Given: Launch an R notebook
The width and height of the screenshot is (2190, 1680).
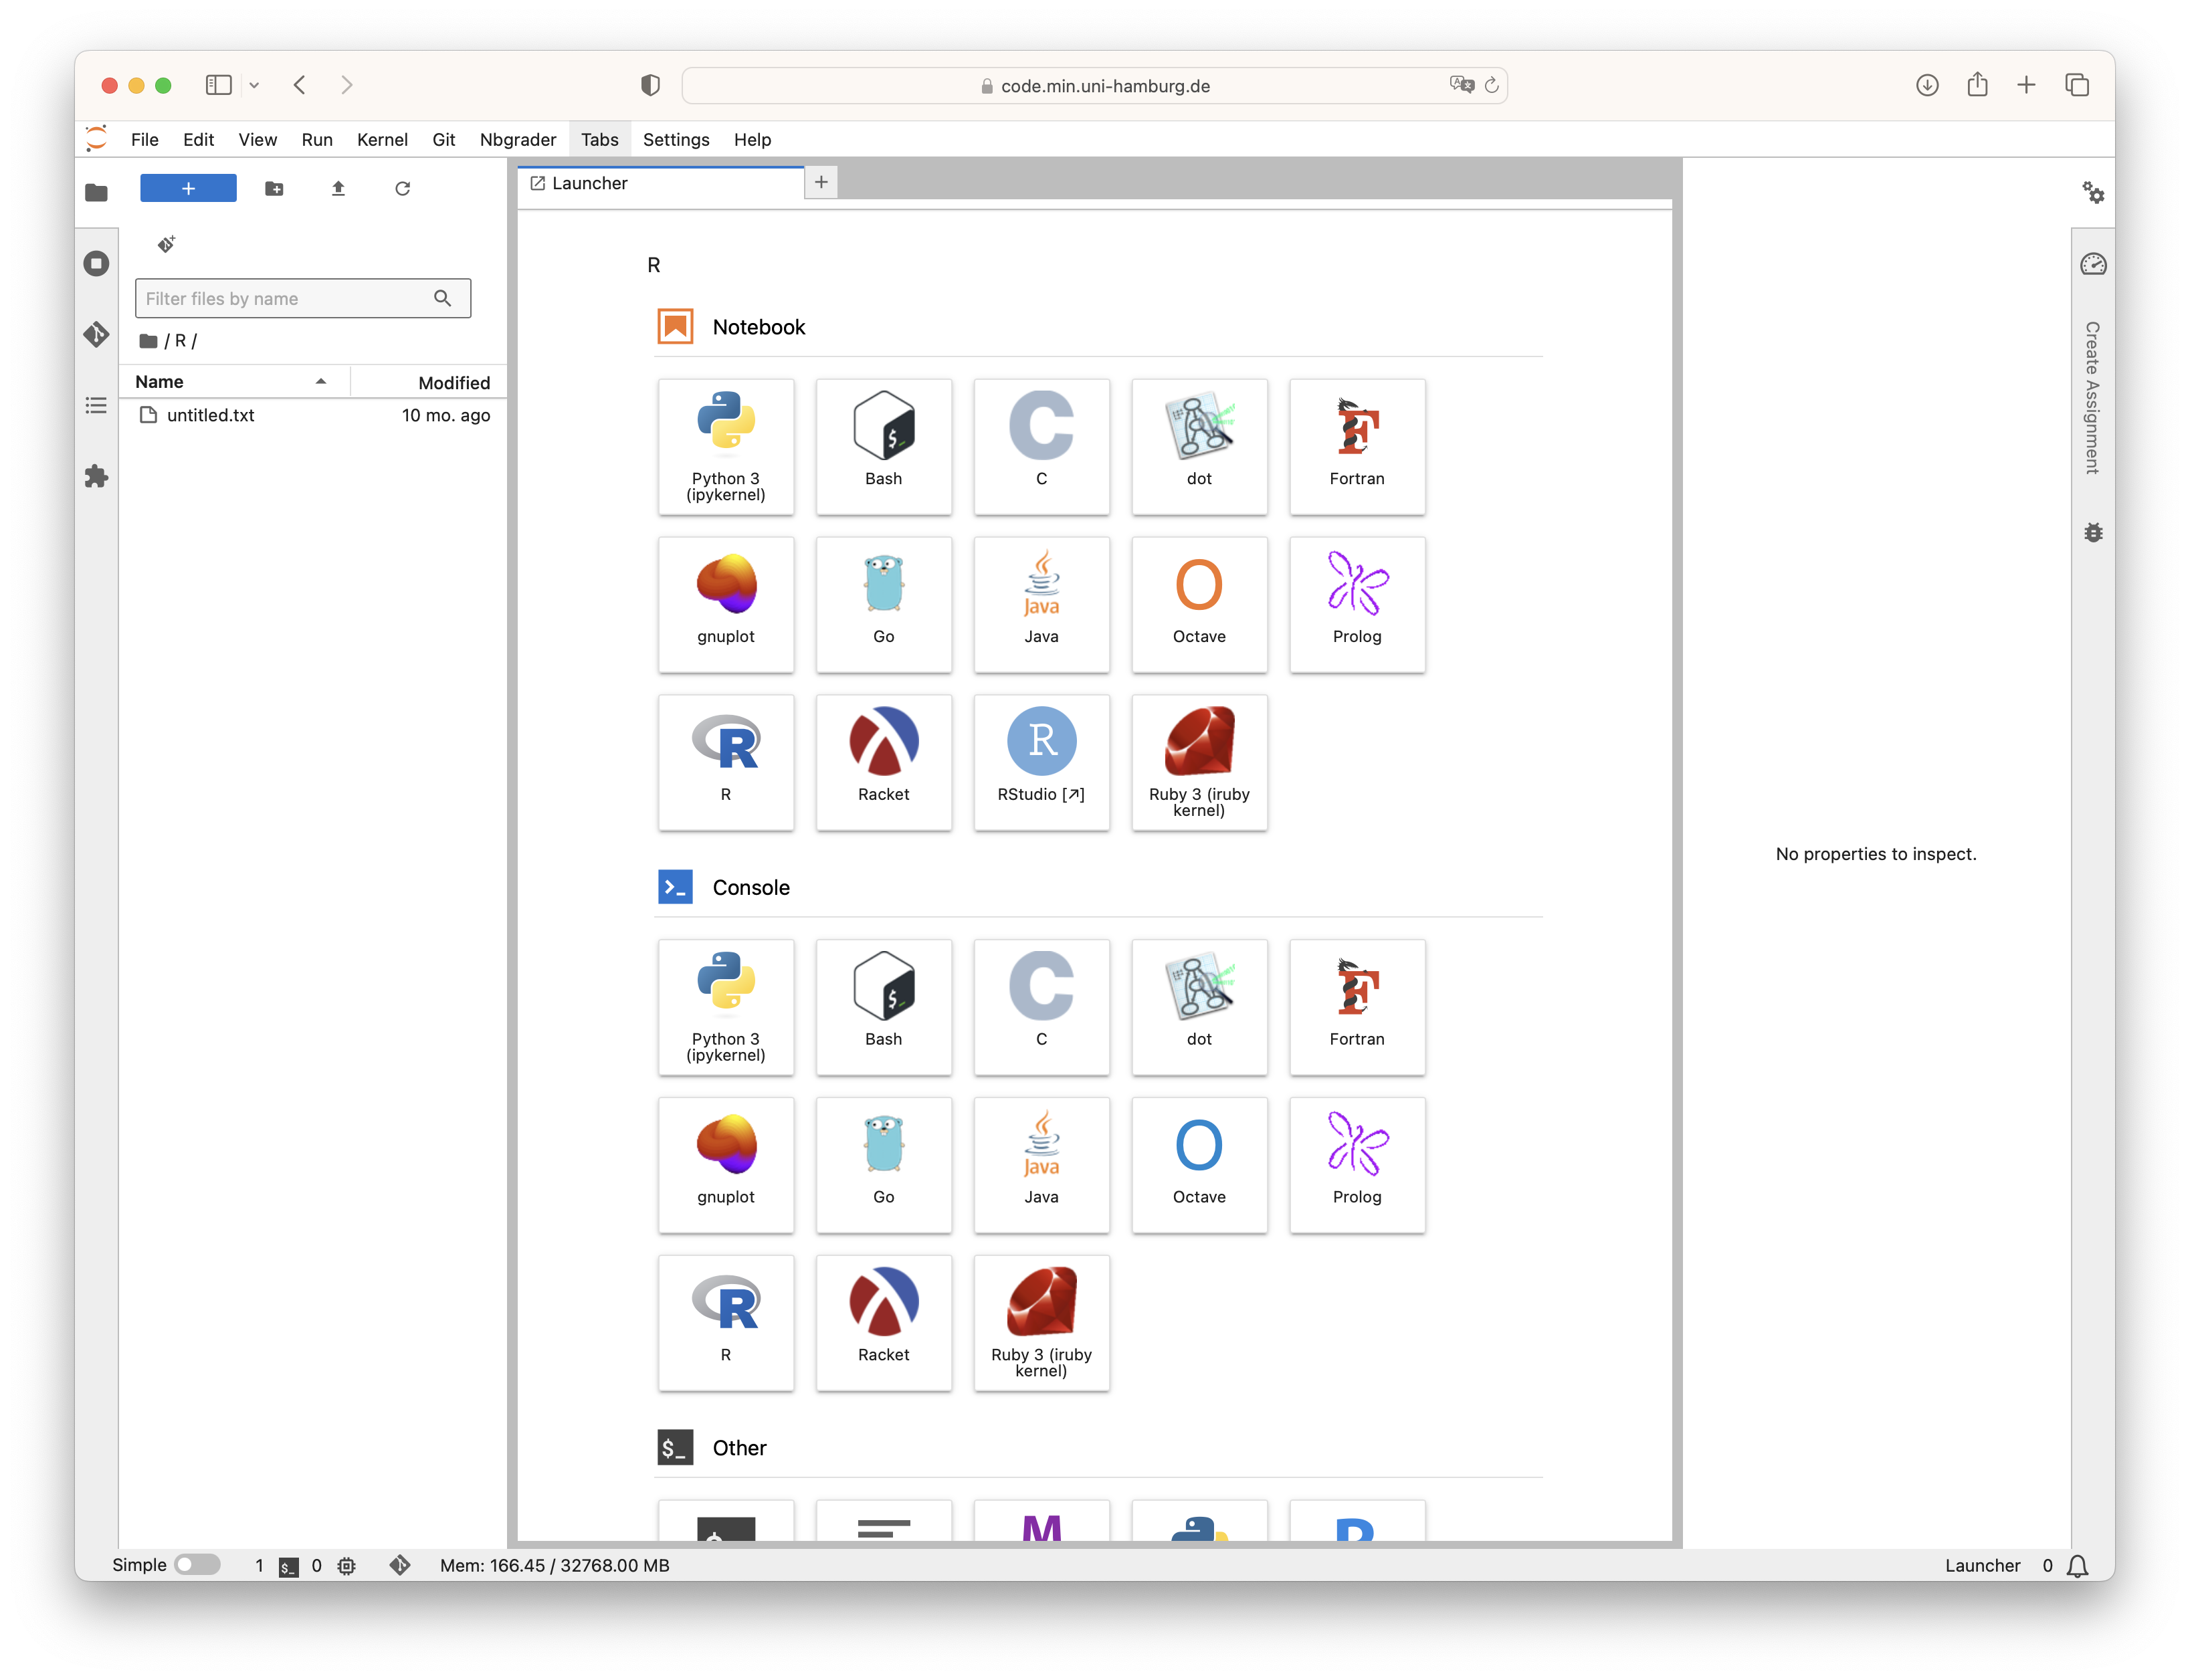Looking at the screenshot, I should [726, 762].
